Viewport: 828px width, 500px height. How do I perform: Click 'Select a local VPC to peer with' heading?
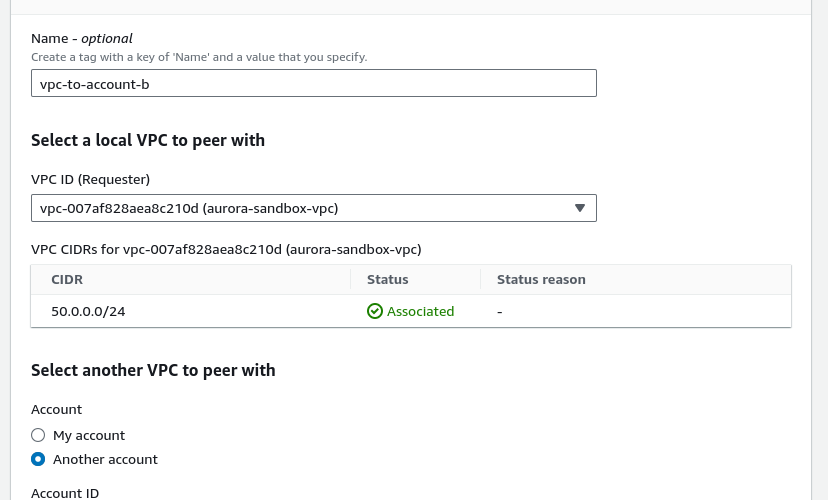pos(148,140)
